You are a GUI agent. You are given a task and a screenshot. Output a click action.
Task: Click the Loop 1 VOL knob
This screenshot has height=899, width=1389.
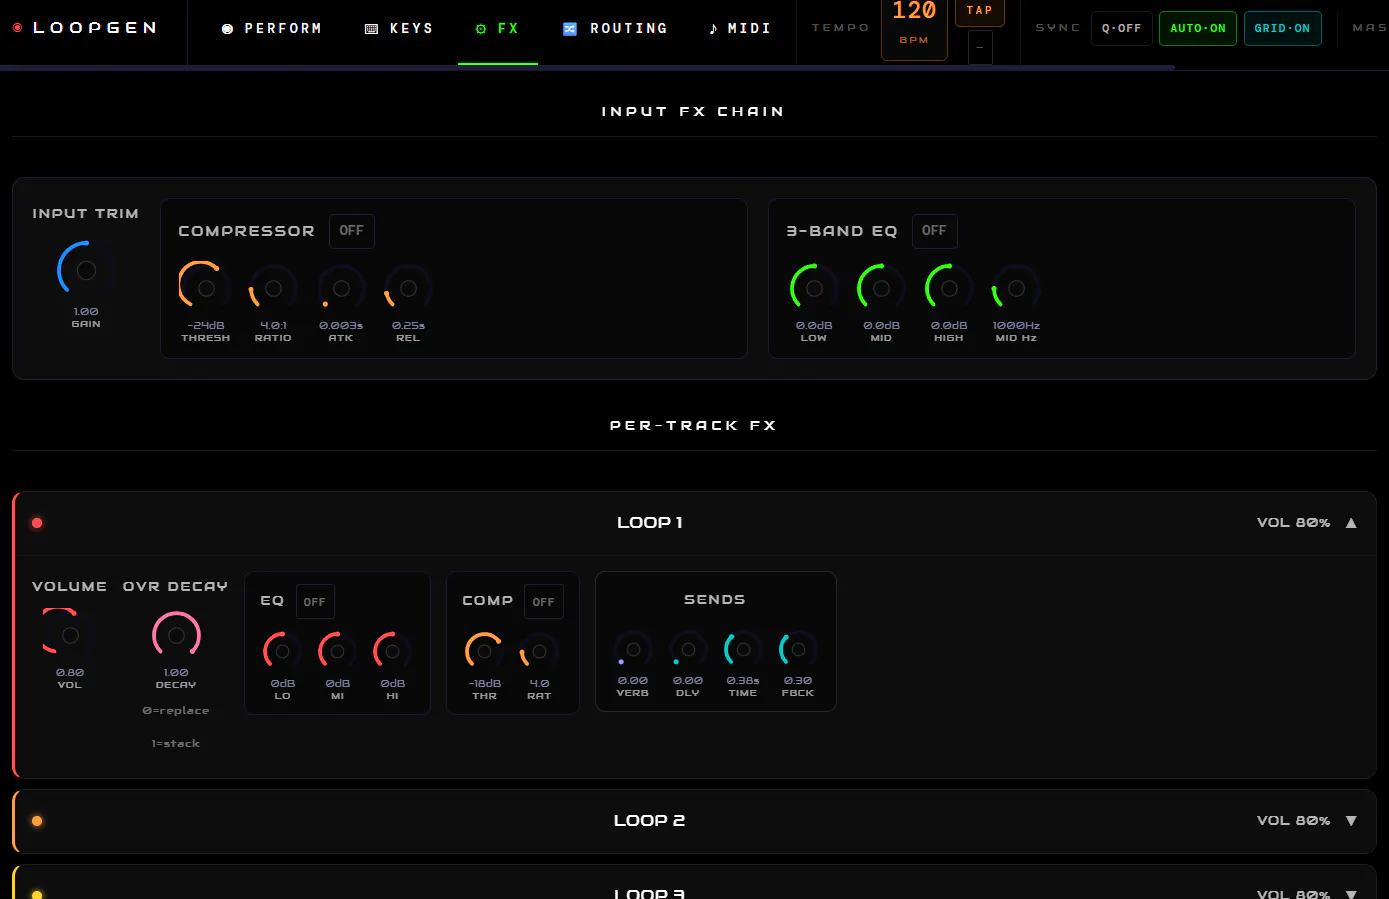70,635
